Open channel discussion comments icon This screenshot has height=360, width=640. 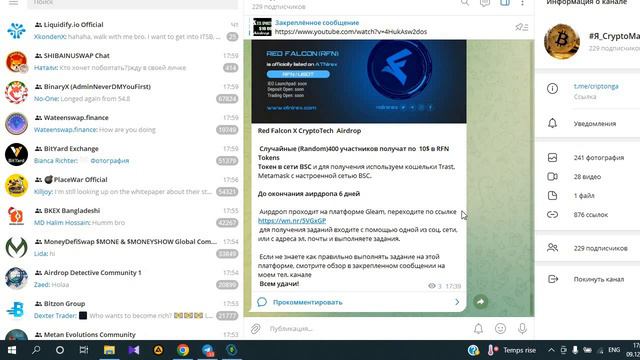click(x=484, y=2)
